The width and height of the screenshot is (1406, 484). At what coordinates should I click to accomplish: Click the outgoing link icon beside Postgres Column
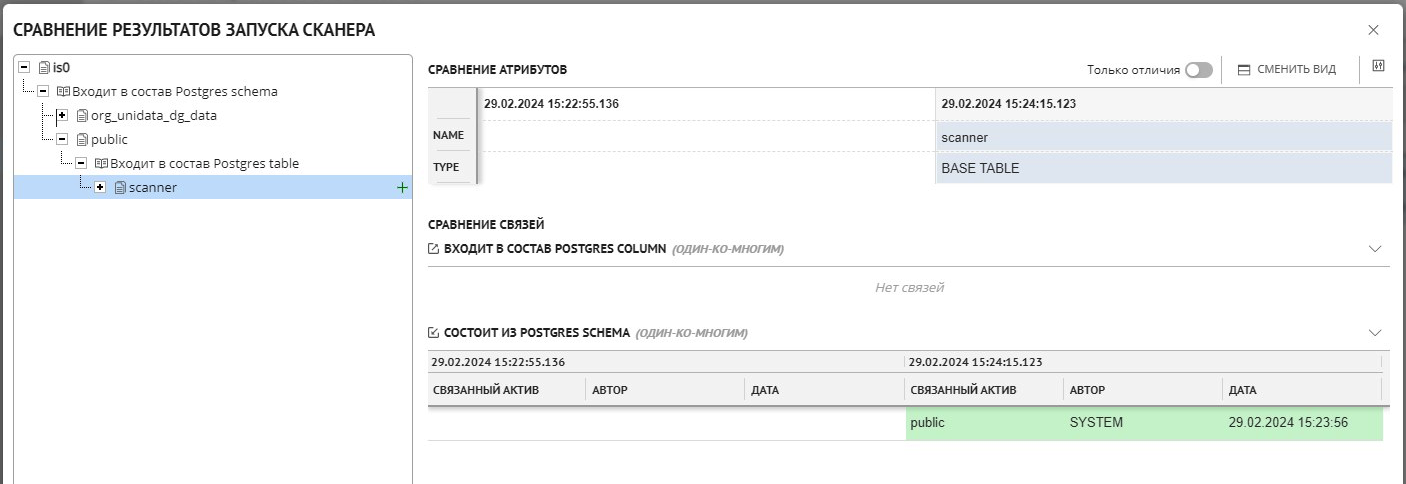tap(433, 249)
